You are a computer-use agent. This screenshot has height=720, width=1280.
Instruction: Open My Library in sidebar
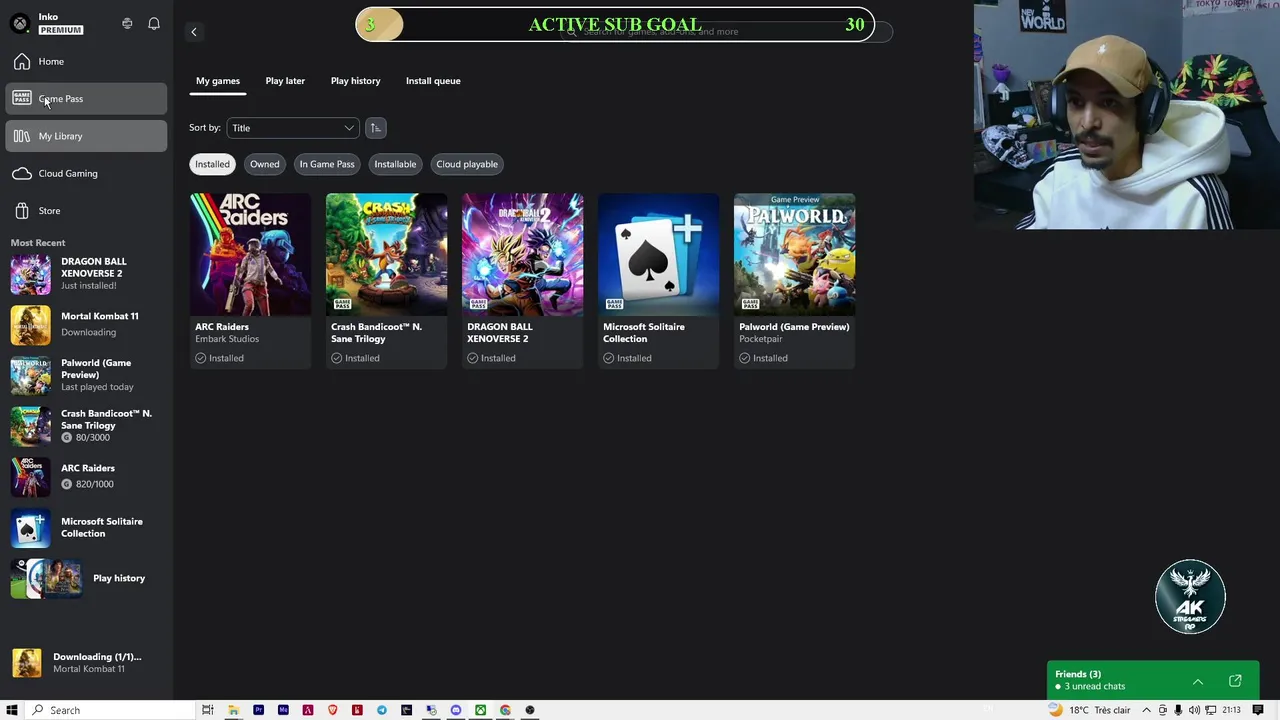point(86,136)
